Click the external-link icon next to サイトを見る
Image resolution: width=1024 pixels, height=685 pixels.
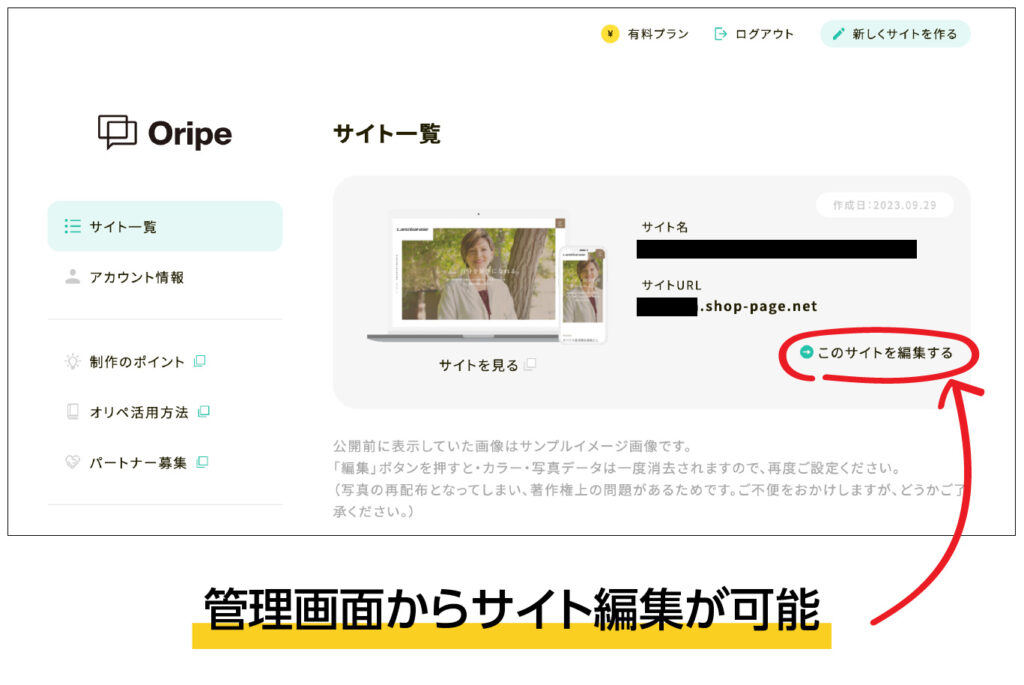[x=528, y=364]
